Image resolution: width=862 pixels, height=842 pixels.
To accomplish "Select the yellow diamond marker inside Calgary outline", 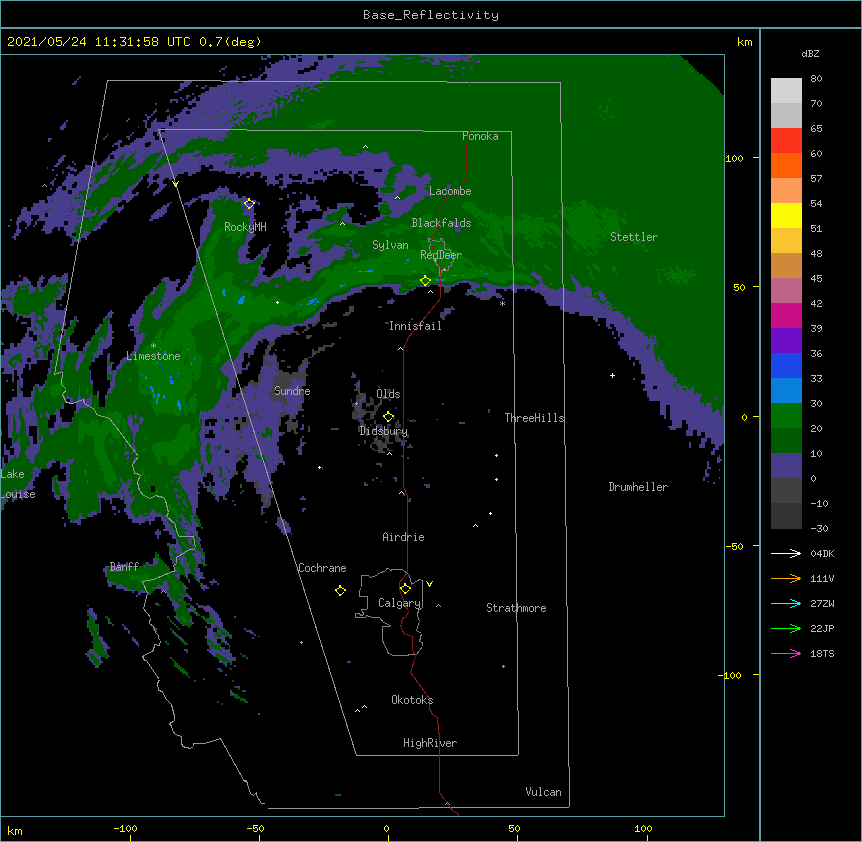I will [405, 589].
